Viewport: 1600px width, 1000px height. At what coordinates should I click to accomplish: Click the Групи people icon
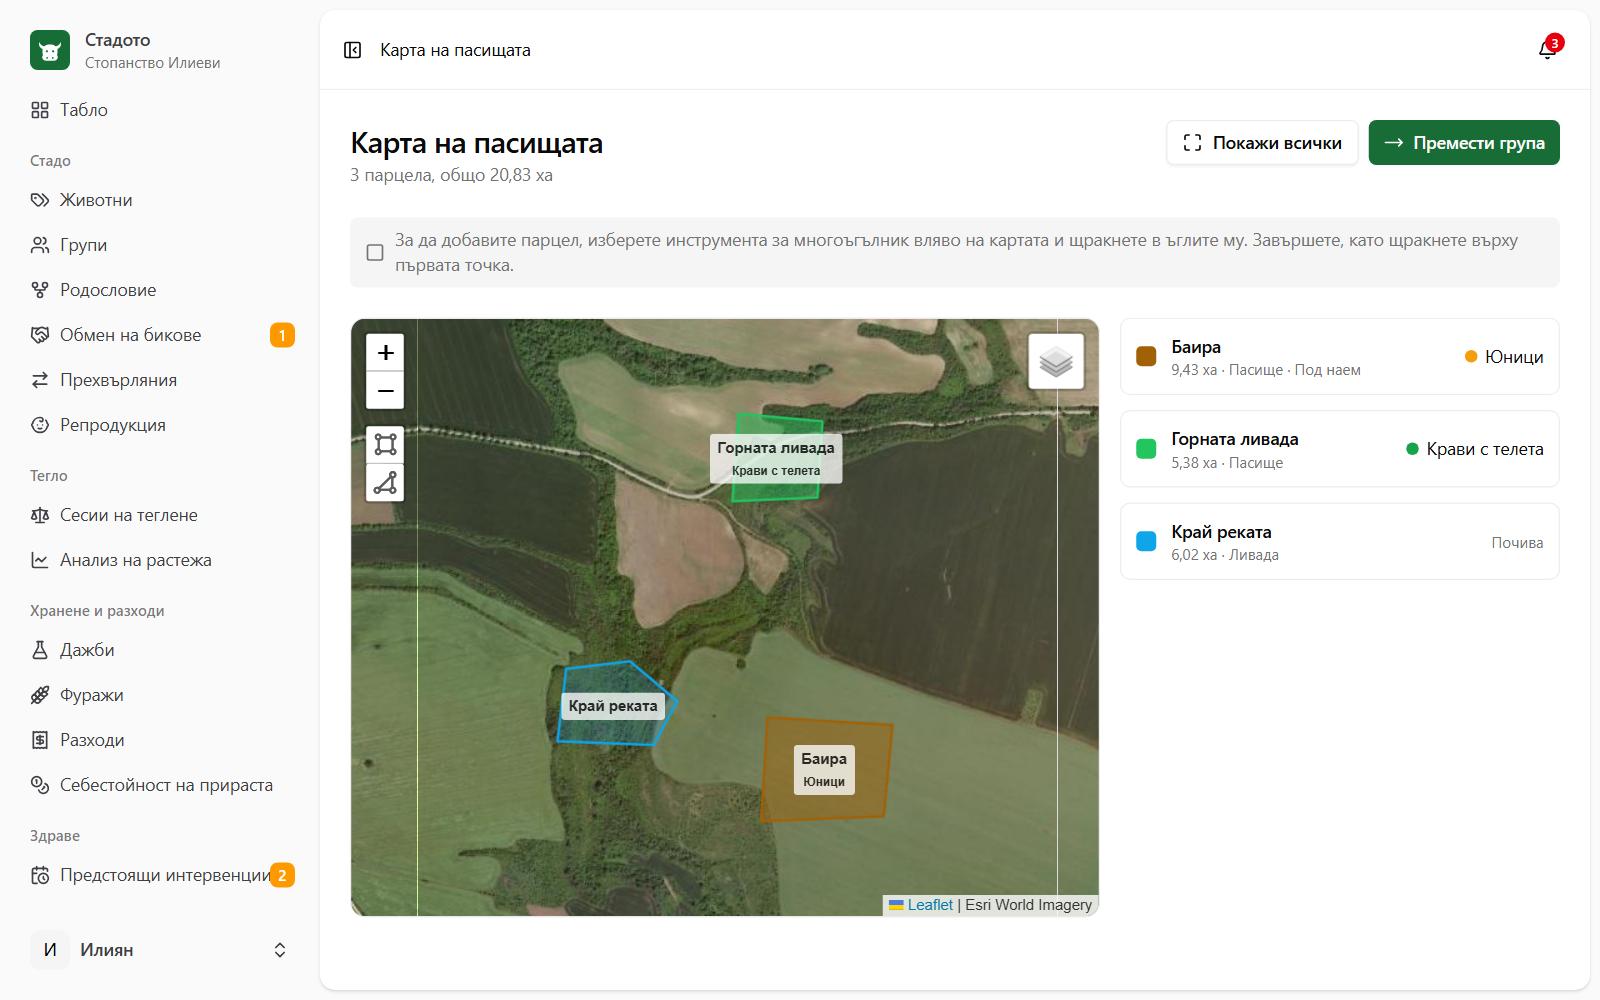coord(40,245)
